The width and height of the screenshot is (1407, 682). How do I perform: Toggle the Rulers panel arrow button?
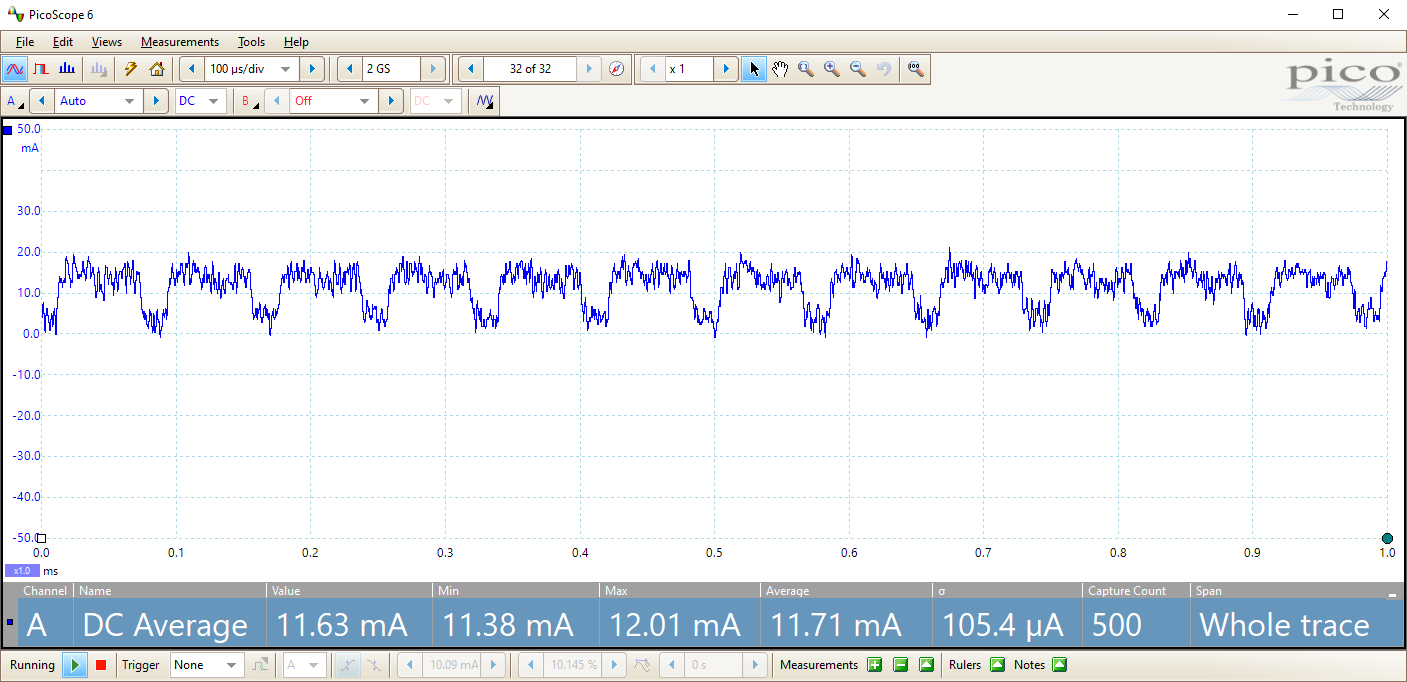(997, 665)
